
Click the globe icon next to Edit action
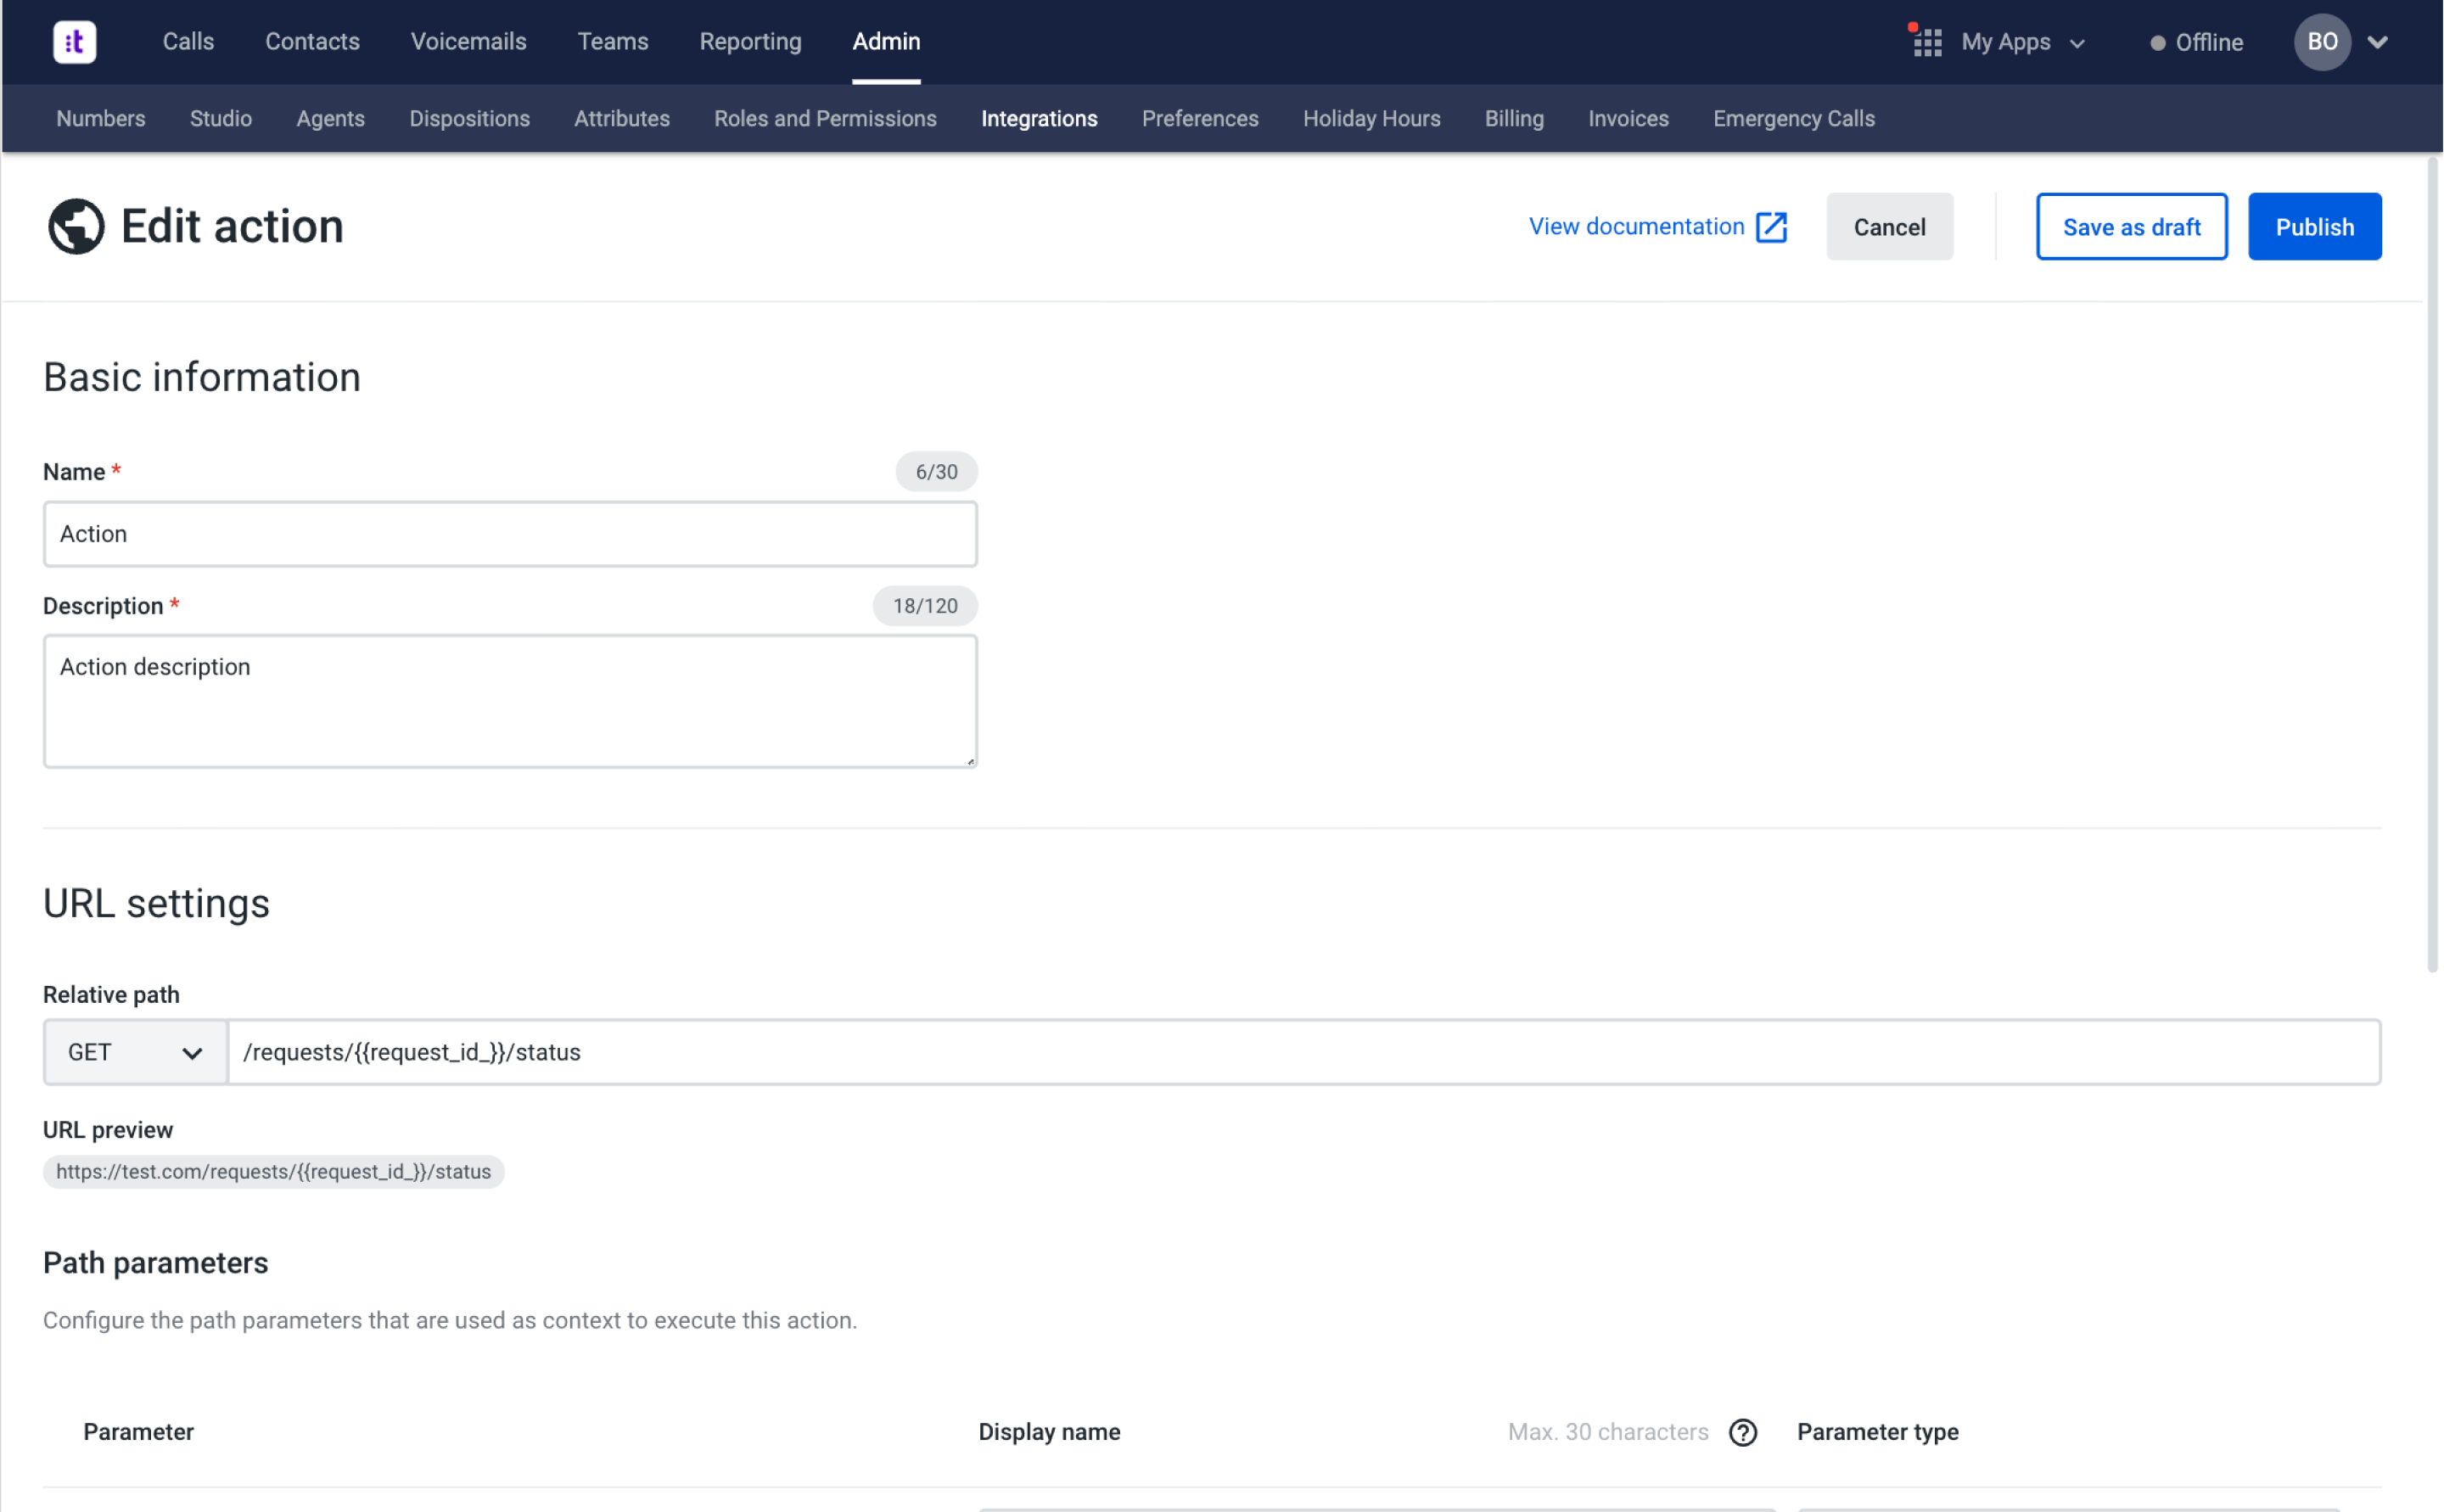(76, 226)
